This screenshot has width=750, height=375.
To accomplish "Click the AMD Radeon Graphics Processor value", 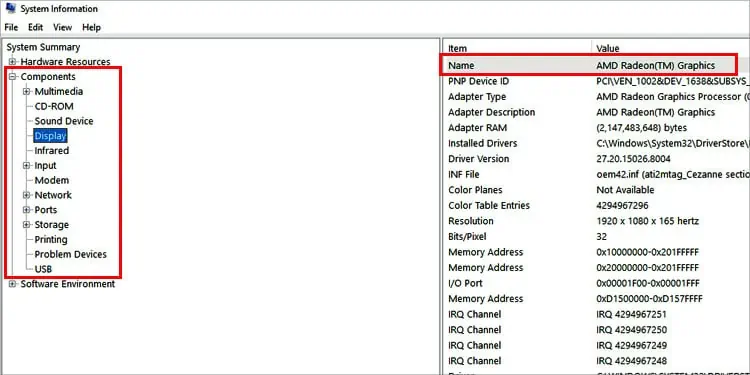I will pos(673,97).
